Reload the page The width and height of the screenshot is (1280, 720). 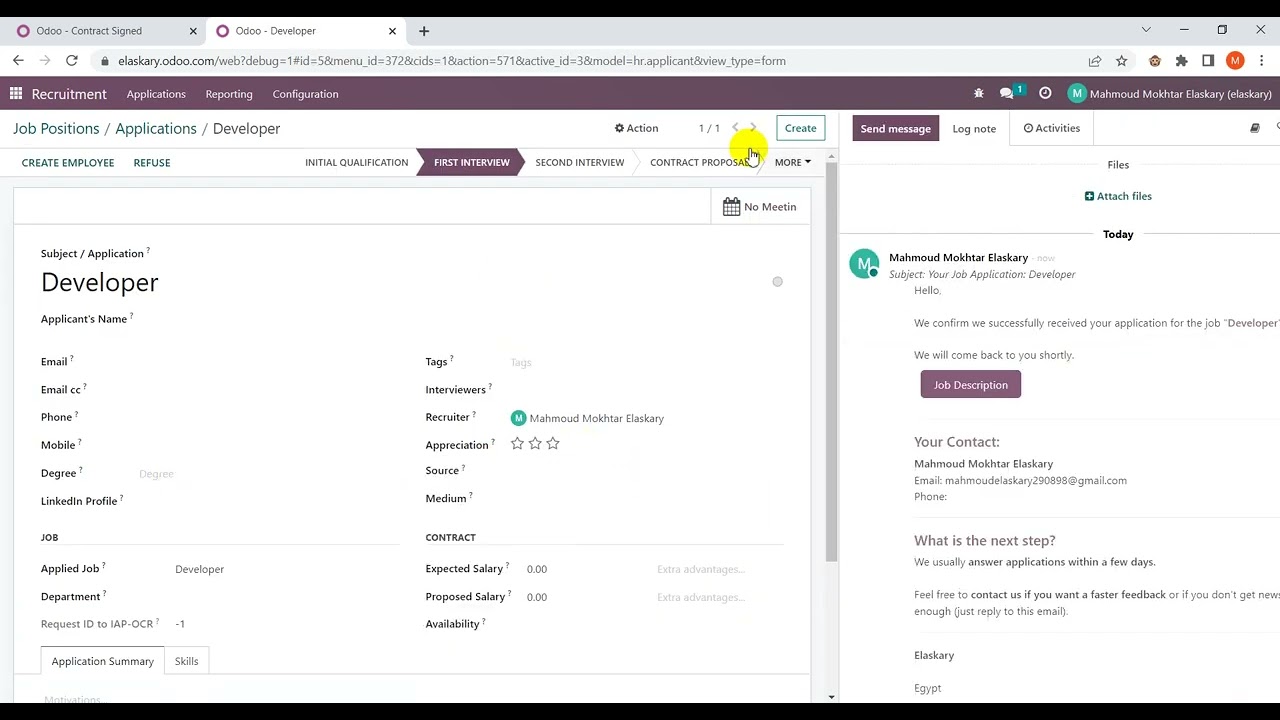pyautogui.click(x=72, y=61)
